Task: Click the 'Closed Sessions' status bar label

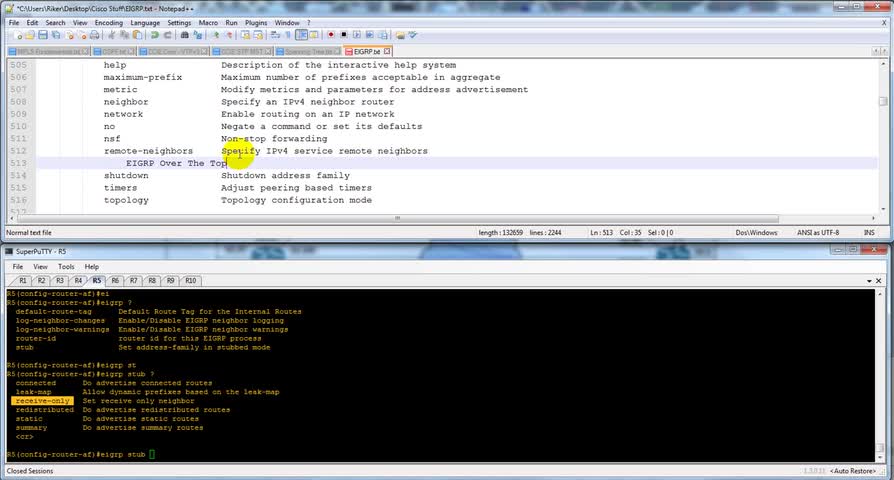Action: point(30,471)
